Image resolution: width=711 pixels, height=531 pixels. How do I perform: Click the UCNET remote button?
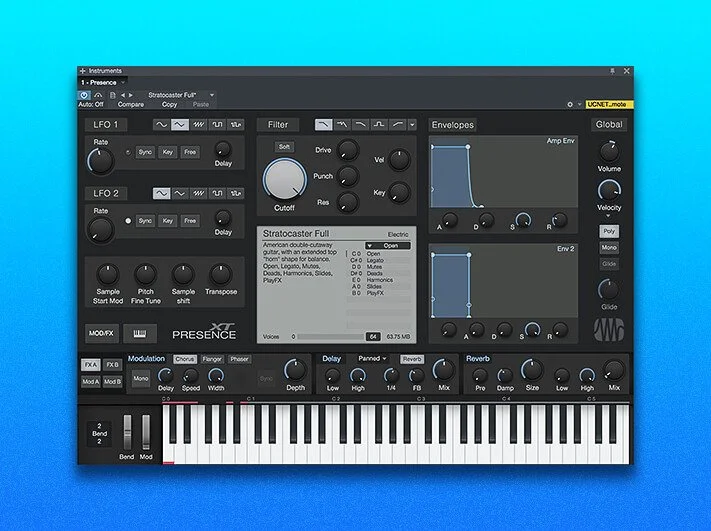coord(609,104)
